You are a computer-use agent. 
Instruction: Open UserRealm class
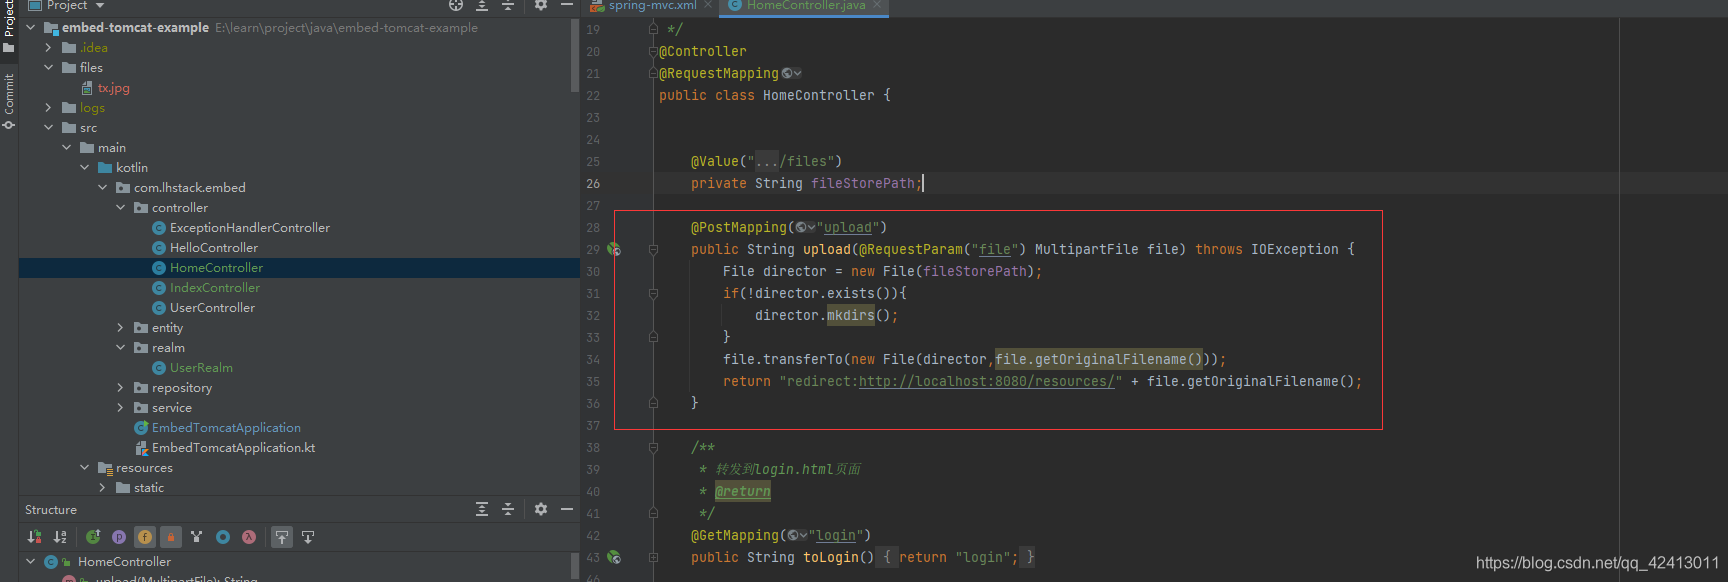point(193,367)
